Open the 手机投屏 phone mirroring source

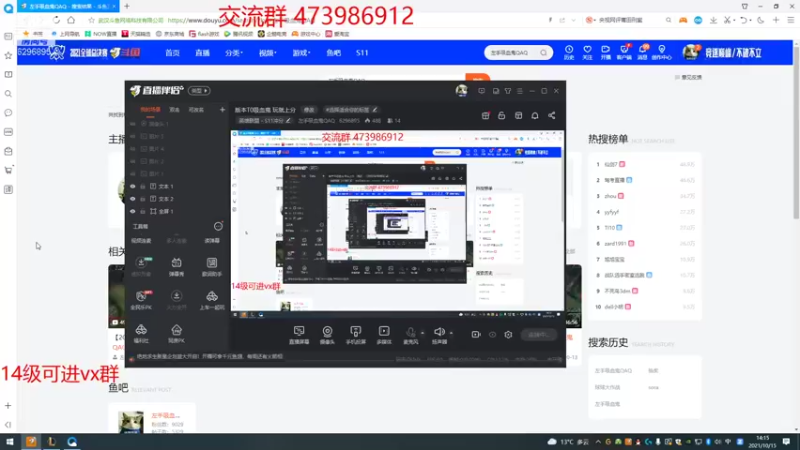click(356, 335)
